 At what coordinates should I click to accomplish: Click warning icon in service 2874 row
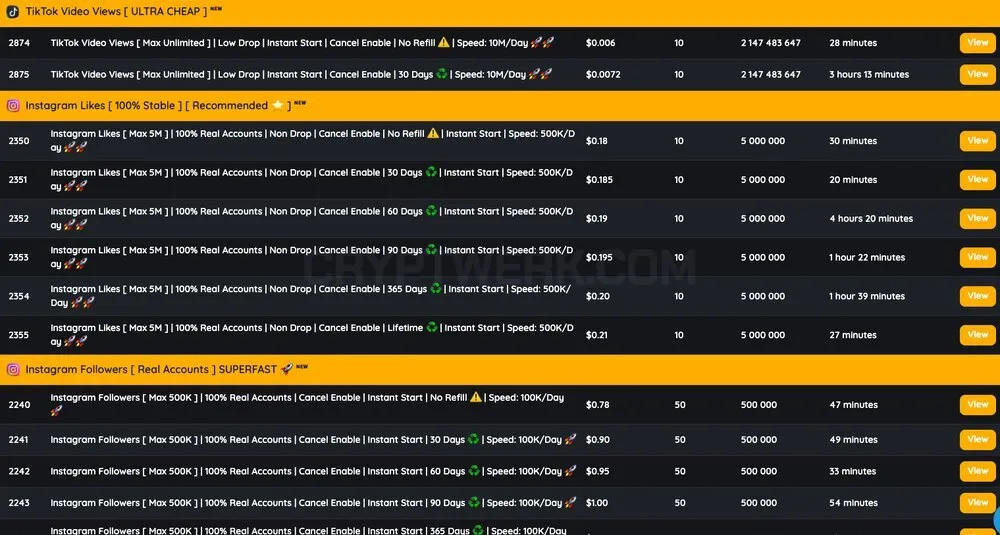point(444,43)
